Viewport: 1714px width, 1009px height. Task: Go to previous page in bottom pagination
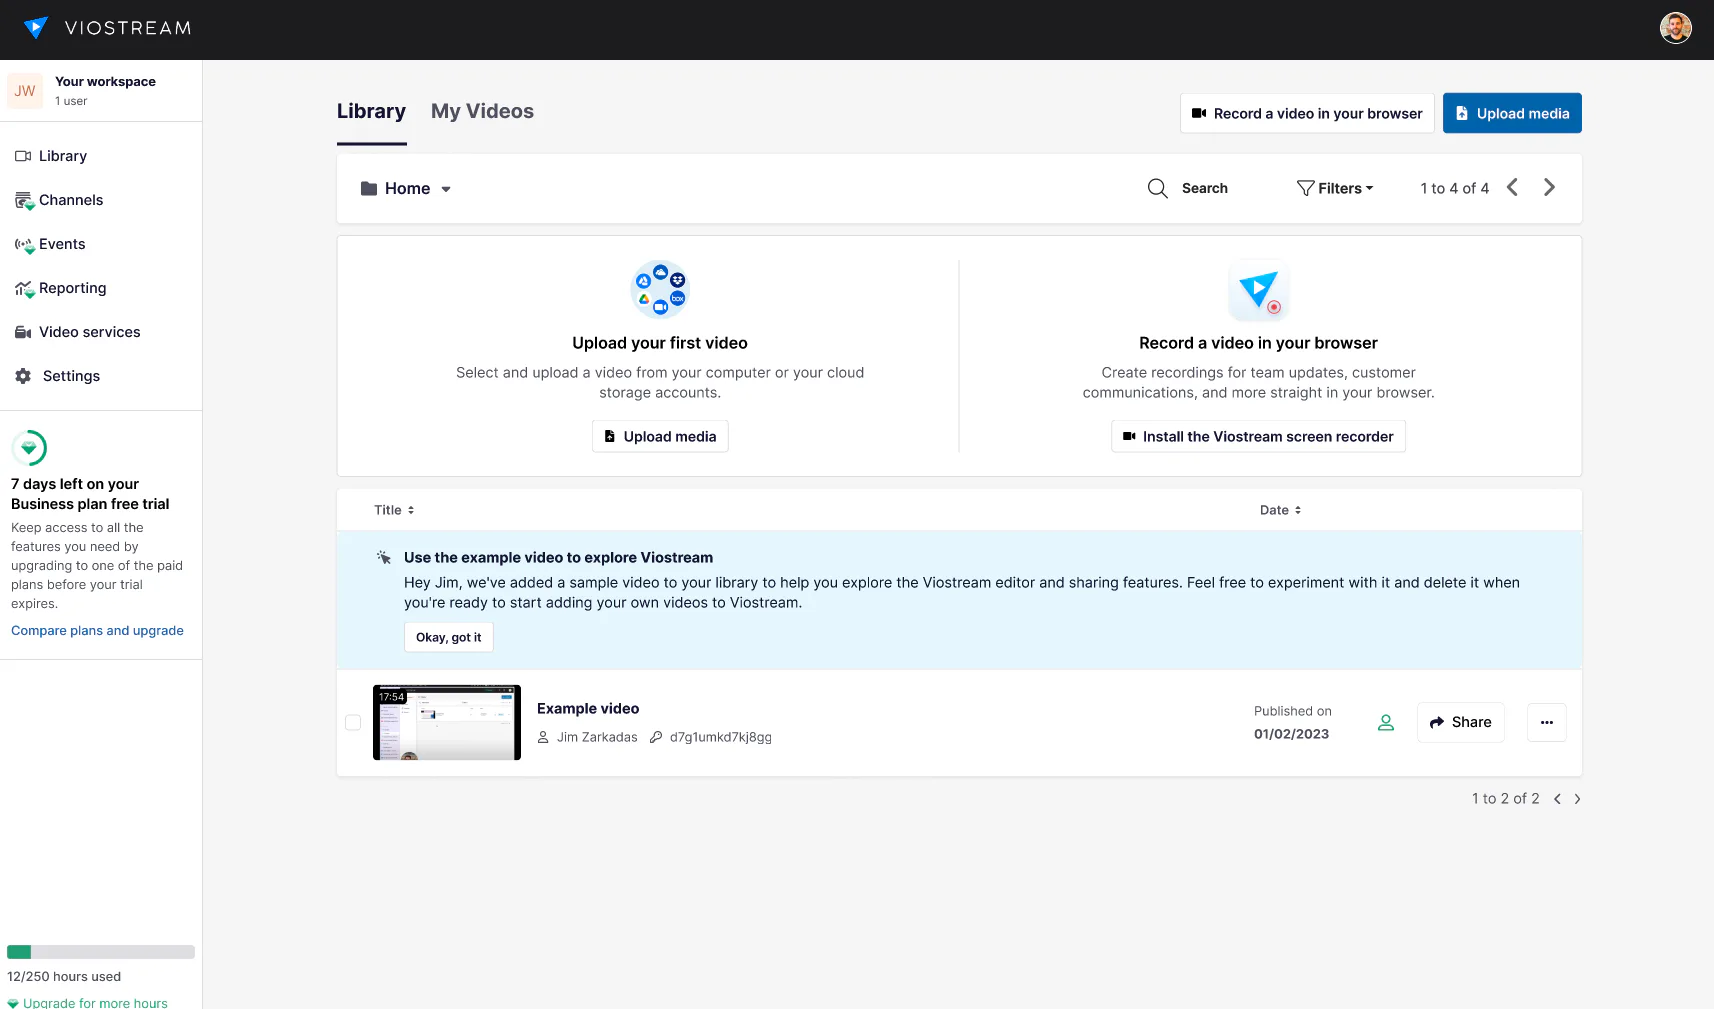click(1557, 799)
